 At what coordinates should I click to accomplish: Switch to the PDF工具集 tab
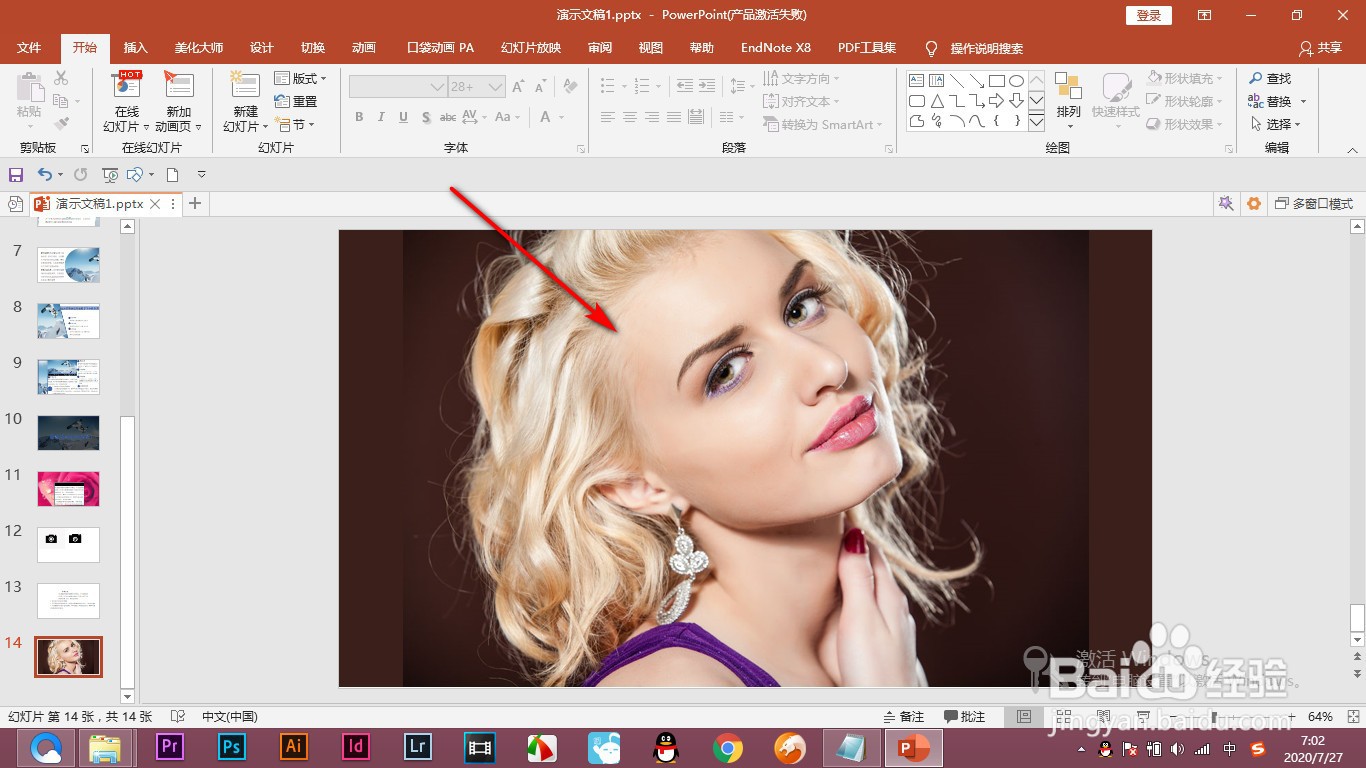pos(866,48)
